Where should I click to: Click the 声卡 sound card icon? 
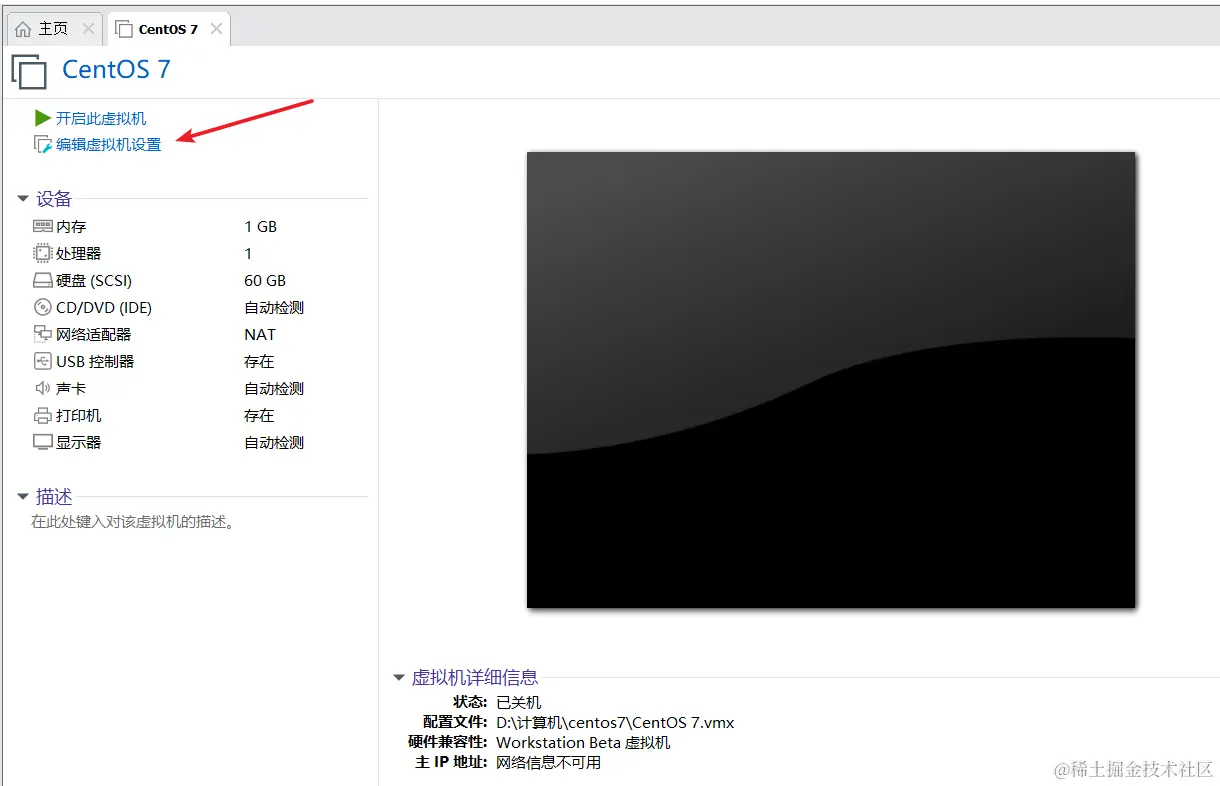point(42,388)
